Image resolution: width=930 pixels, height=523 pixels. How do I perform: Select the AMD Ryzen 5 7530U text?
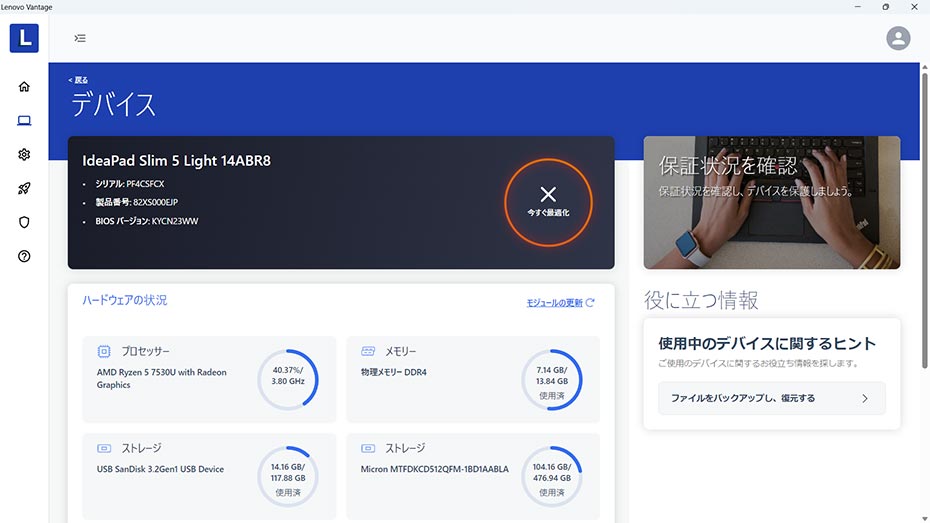tap(161, 378)
